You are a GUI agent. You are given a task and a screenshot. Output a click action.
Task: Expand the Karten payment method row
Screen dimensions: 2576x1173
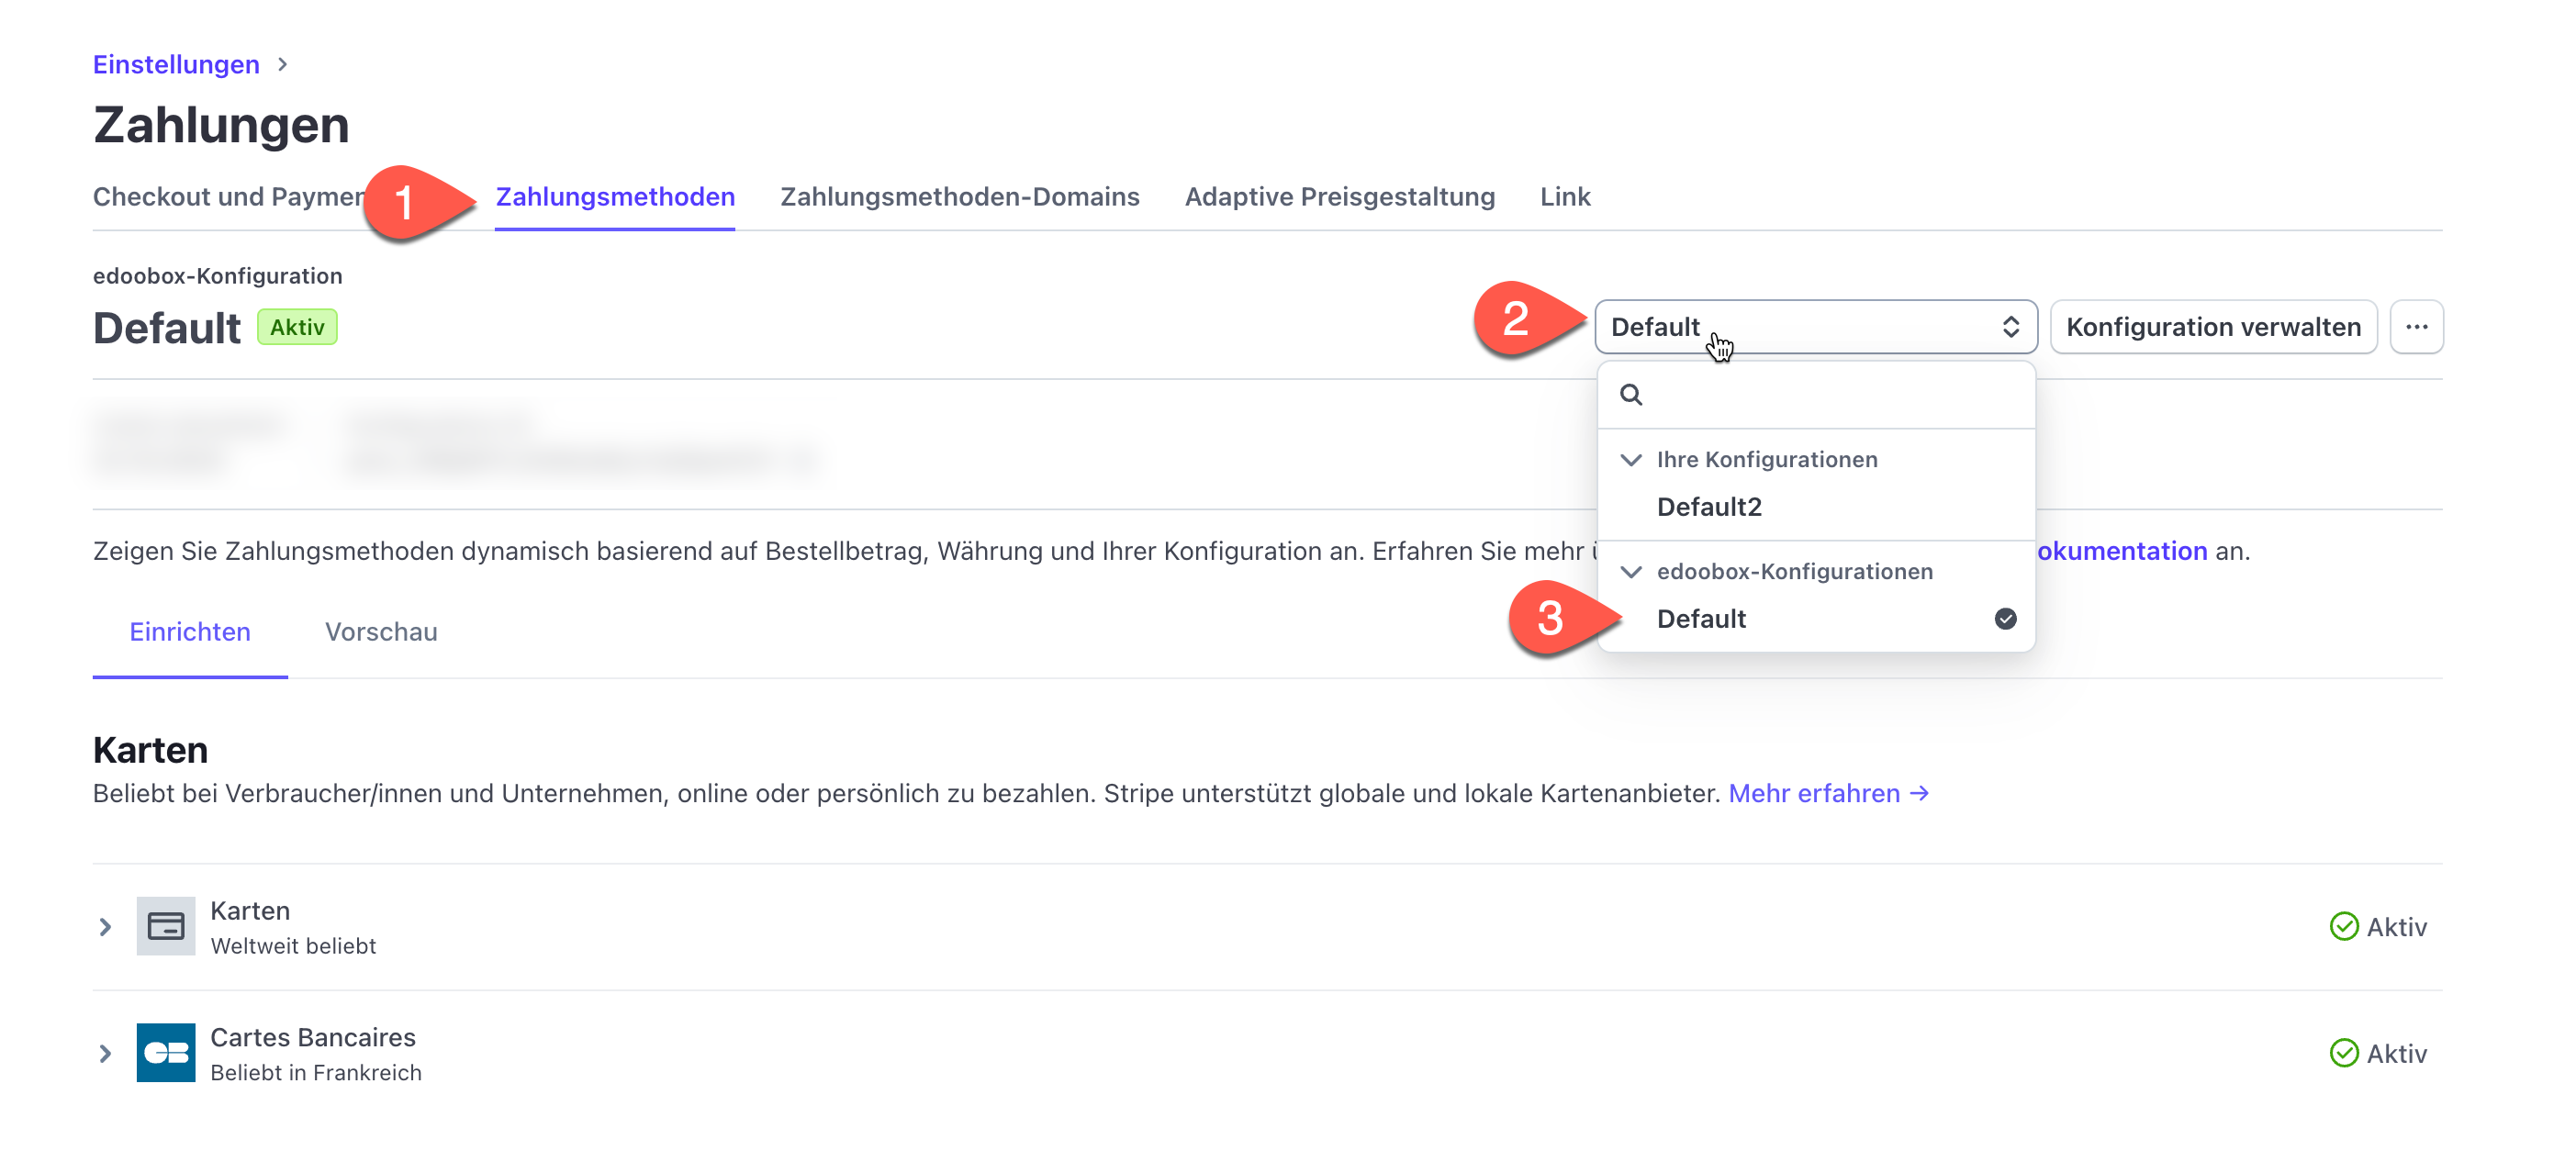point(105,927)
